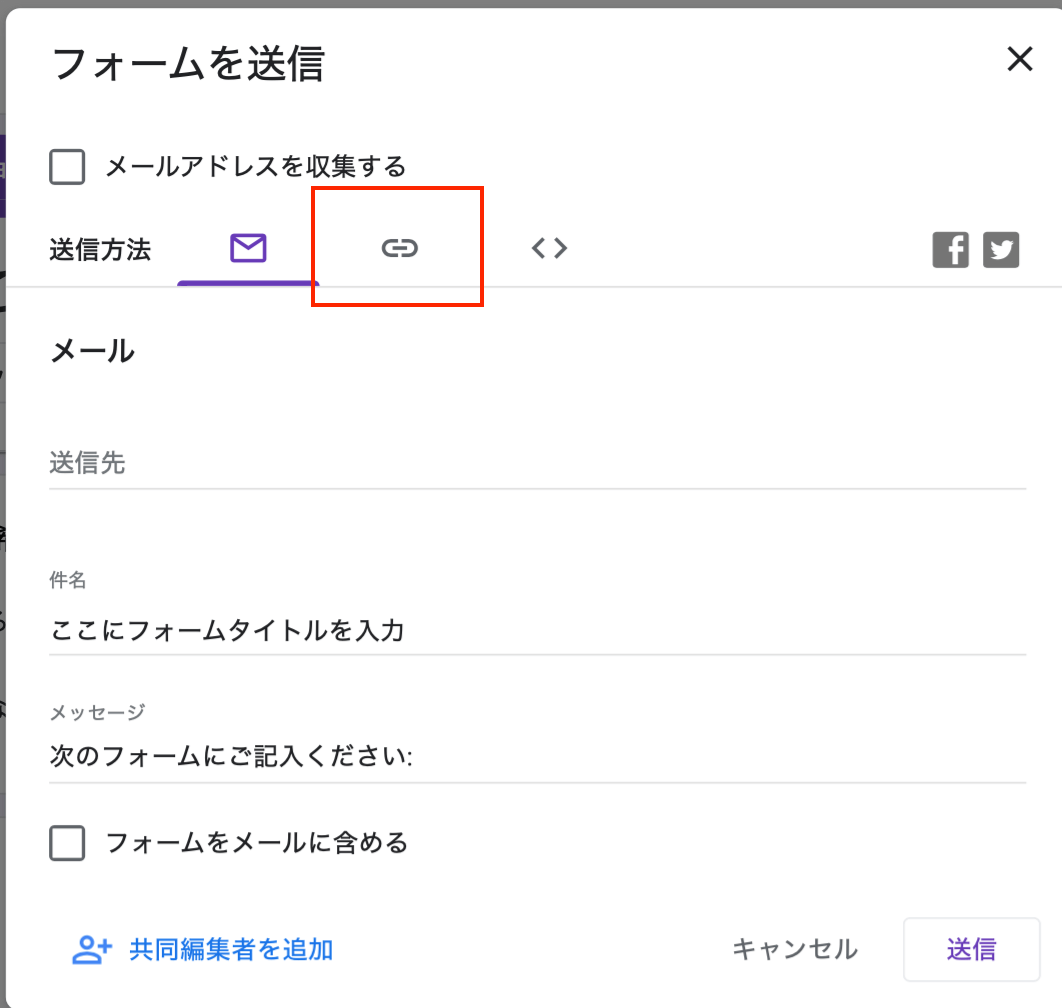Viewport: 1062px width, 1008px height.
Task: Open the 共同編集者を追加 link
Action: (x=230, y=949)
